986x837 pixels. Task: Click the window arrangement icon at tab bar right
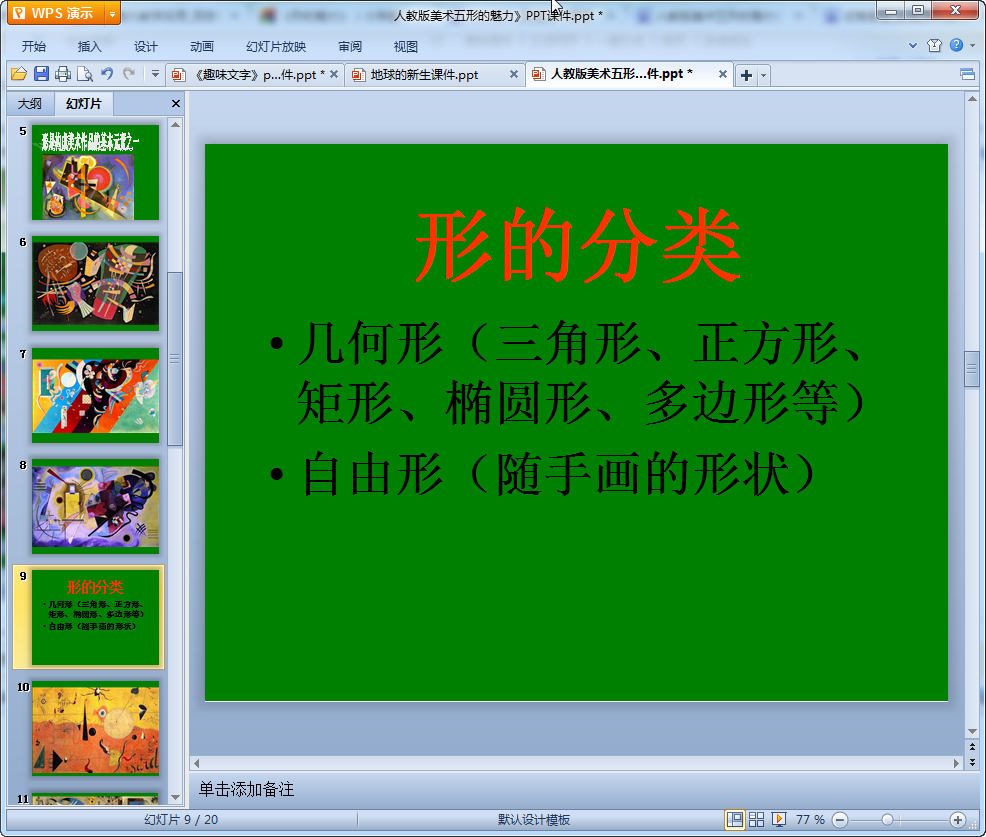(x=967, y=75)
